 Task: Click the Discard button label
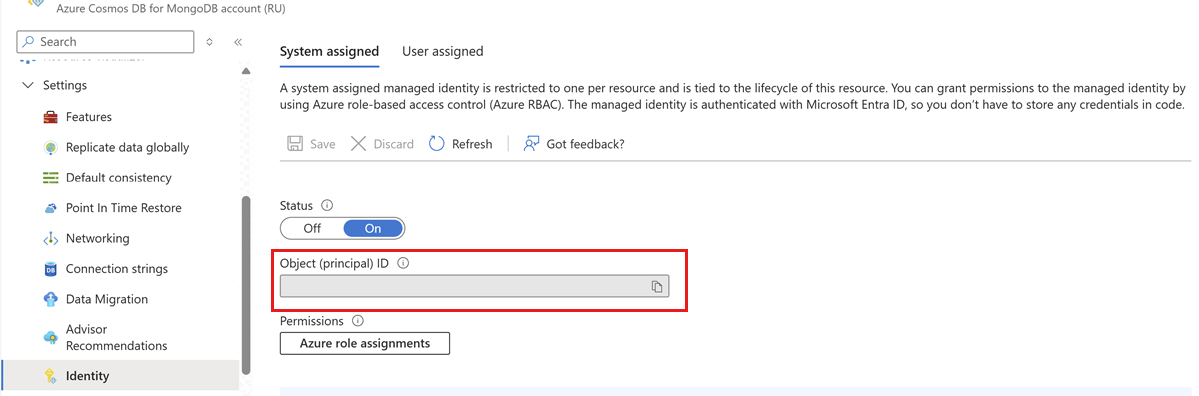(394, 144)
